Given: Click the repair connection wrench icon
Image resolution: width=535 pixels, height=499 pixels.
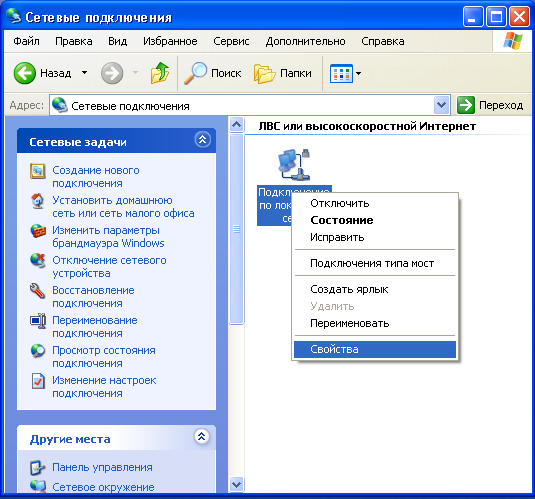Looking at the screenshot, I should pyautogui.click(x=38, y=291).
